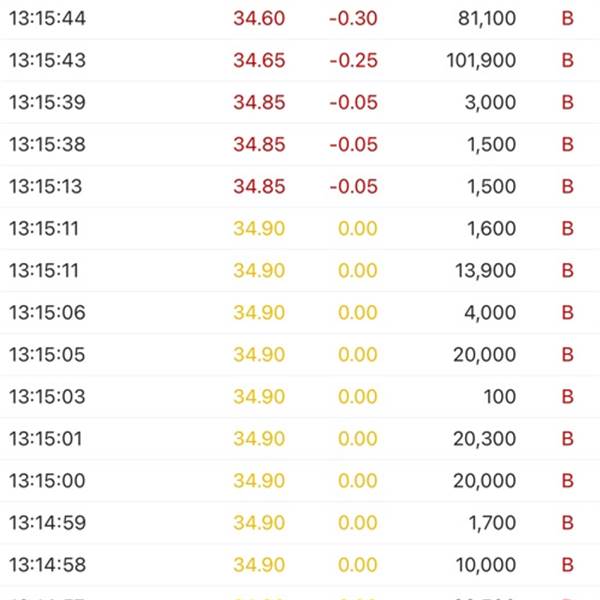Select the 13:15:44 trade row
The image size is (600, 600).
pos(300,18)
